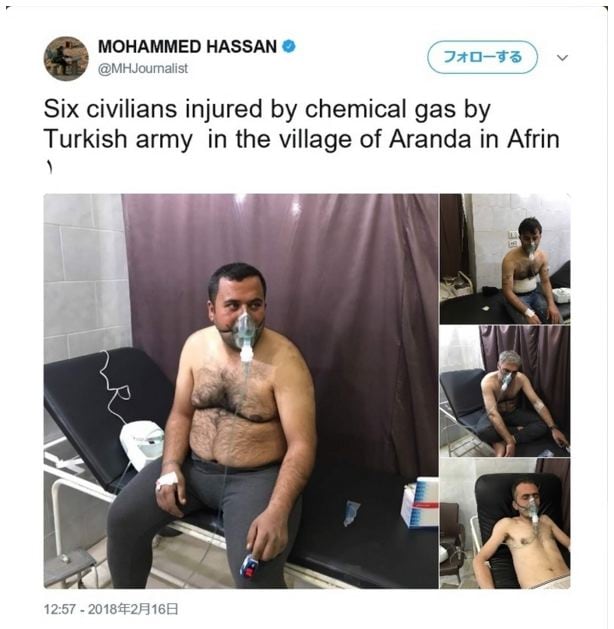Image resolution: width=614 pixels, height=629 pixels.
Task: Click the word "Aranda" in the tweet text
Action: [x=430, y=139]
